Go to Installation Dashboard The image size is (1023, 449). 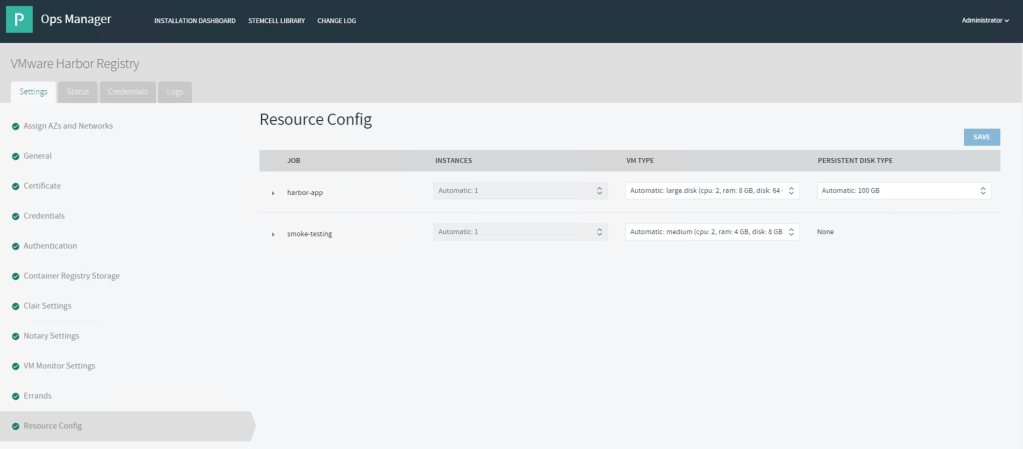click(x=195, y=21)
